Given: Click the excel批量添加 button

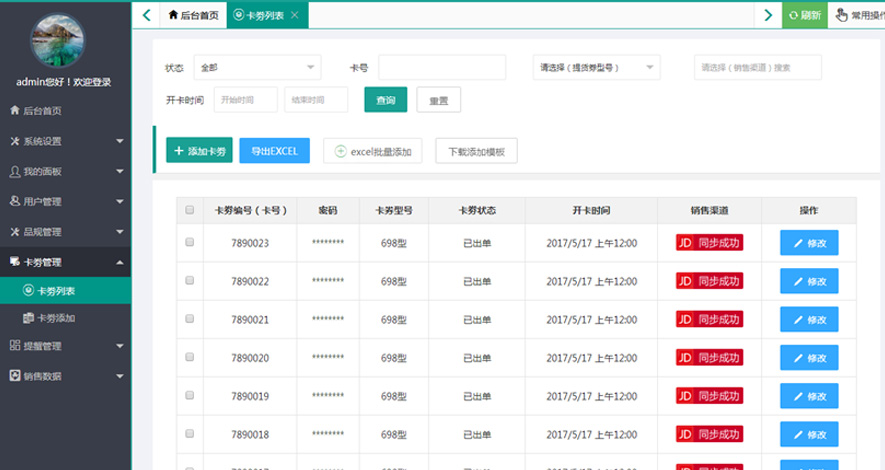Looking at the screenshot, I should (373, 151).
